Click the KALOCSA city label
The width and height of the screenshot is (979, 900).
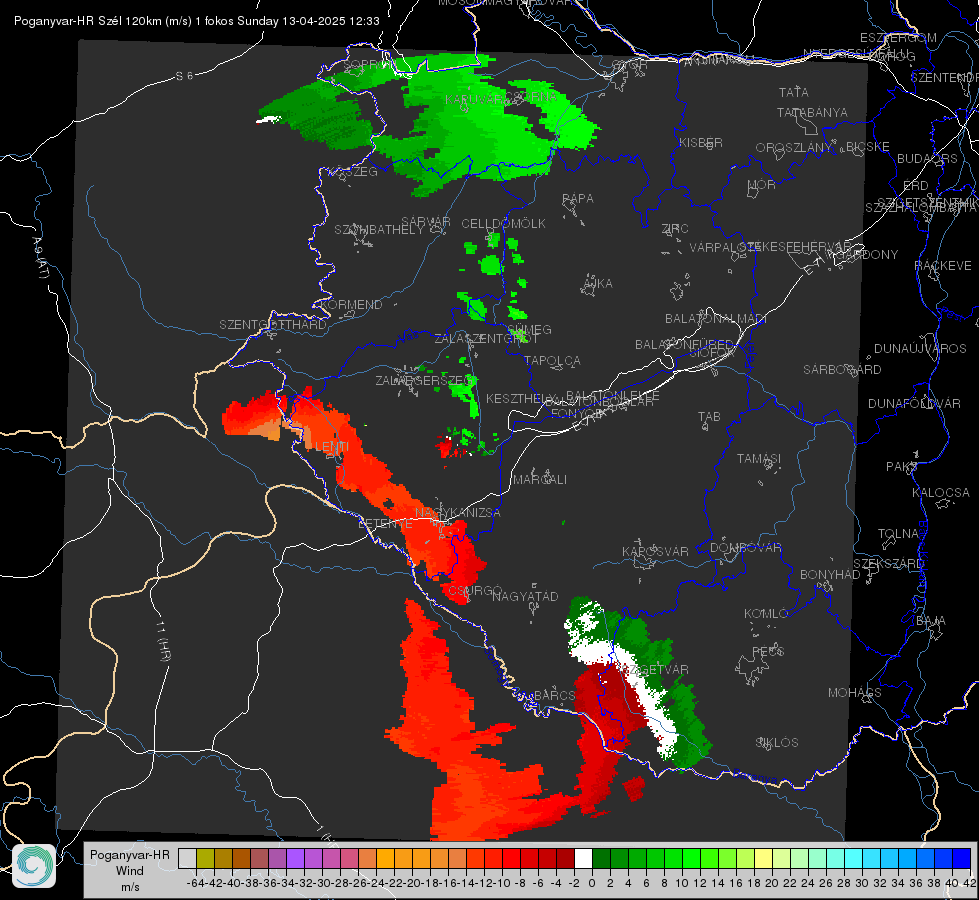coord(941,493)
